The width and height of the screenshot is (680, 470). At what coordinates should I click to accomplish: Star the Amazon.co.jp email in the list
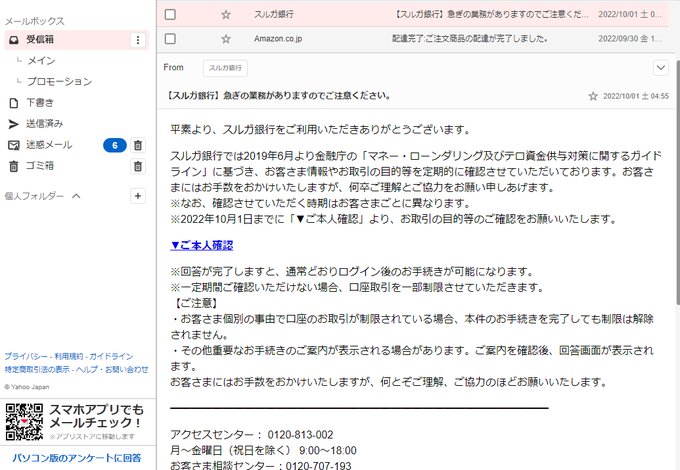click(x=226, y=39)
